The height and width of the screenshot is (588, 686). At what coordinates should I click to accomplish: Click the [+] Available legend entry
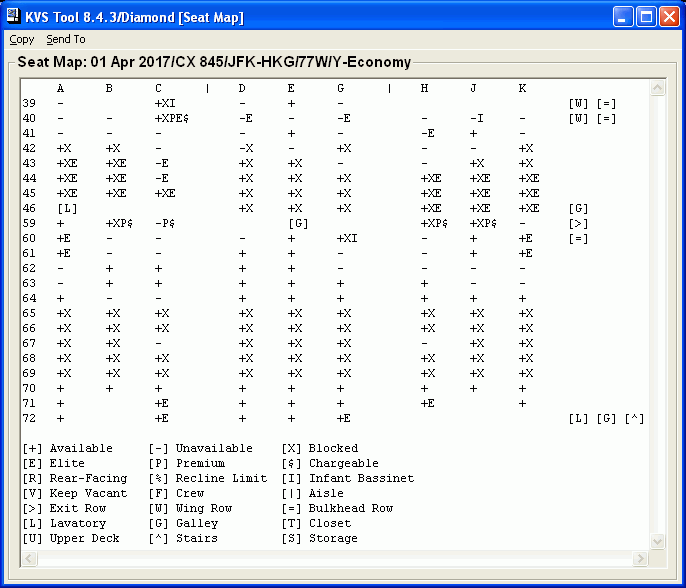pos(67,448)
